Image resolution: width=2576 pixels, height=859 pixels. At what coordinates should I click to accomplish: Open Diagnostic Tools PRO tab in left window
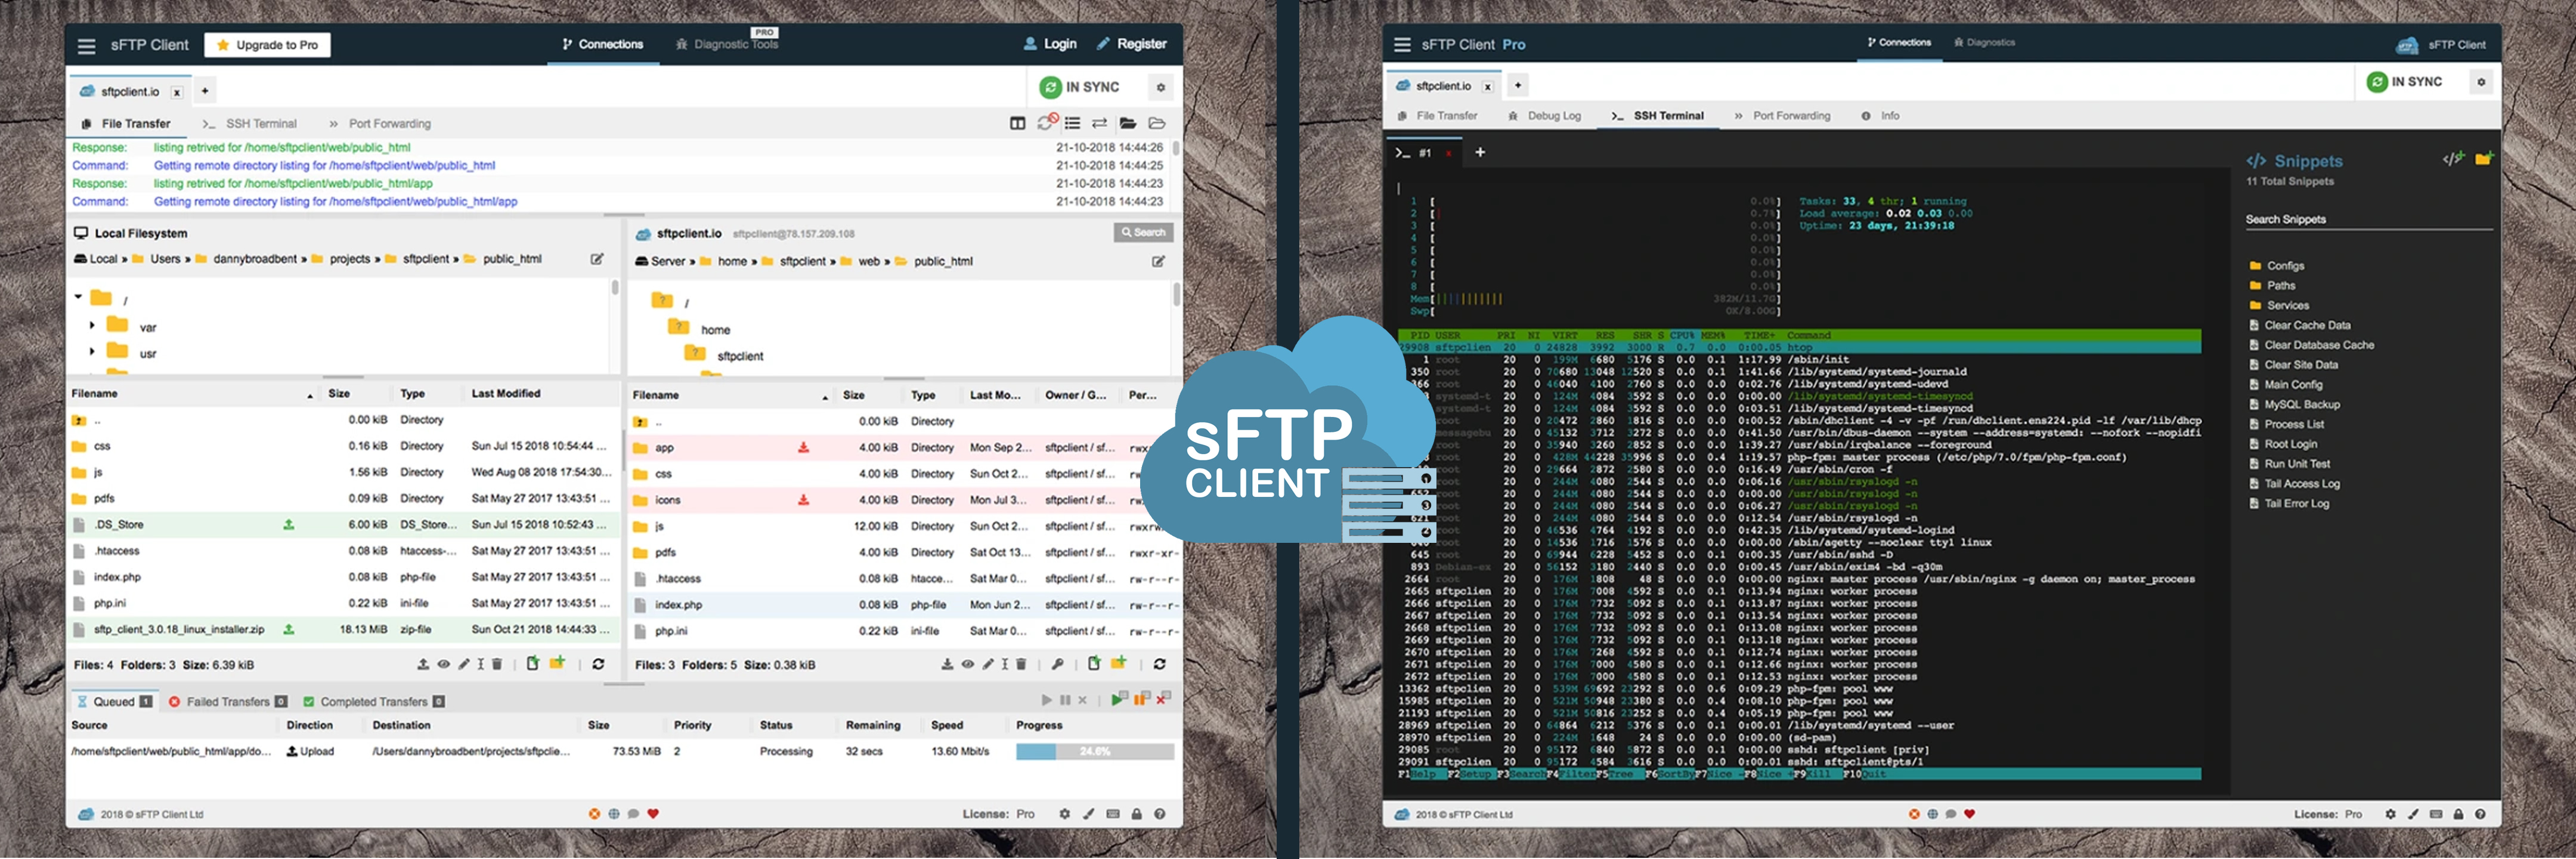pos(727,43)
